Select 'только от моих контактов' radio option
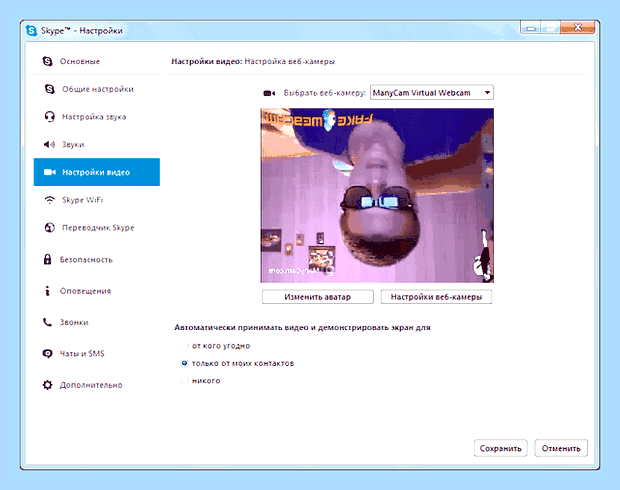 point(184,363)
